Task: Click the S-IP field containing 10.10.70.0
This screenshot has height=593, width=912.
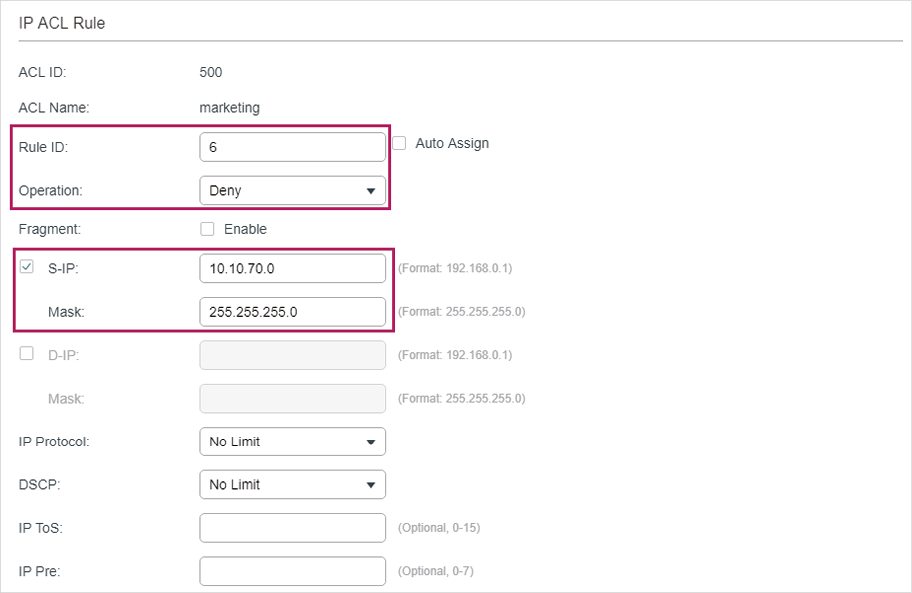Action: [292, 268]
